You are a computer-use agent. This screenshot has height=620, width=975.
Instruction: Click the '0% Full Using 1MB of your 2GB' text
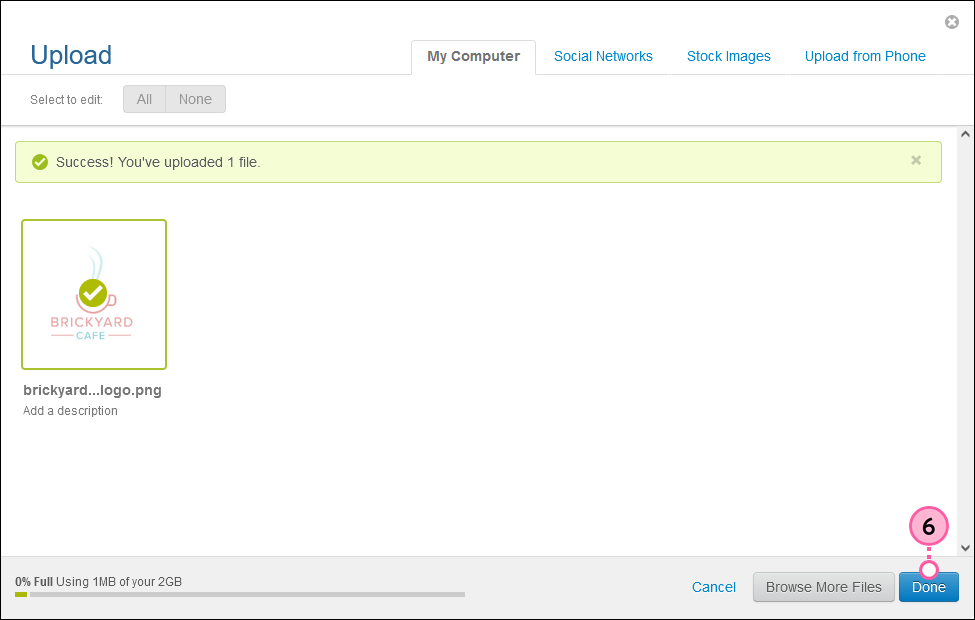[x=98, y=582]
